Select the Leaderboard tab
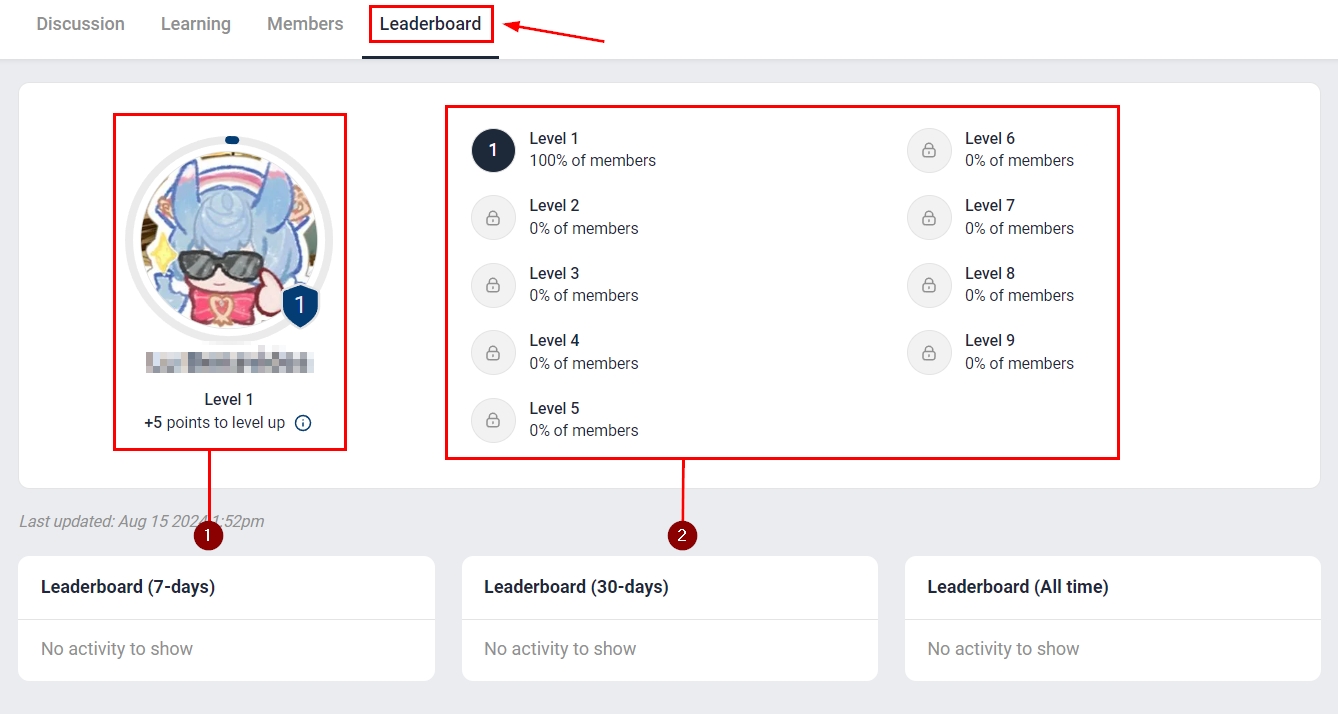The image size is (1338, 714). coord(430,24)
